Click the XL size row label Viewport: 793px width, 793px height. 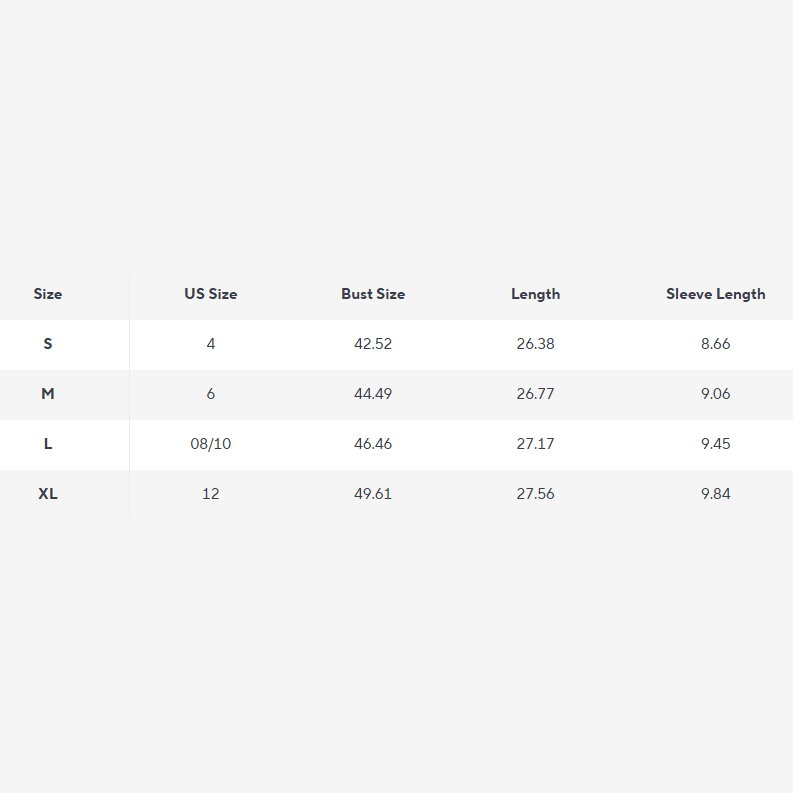[48, 494]
